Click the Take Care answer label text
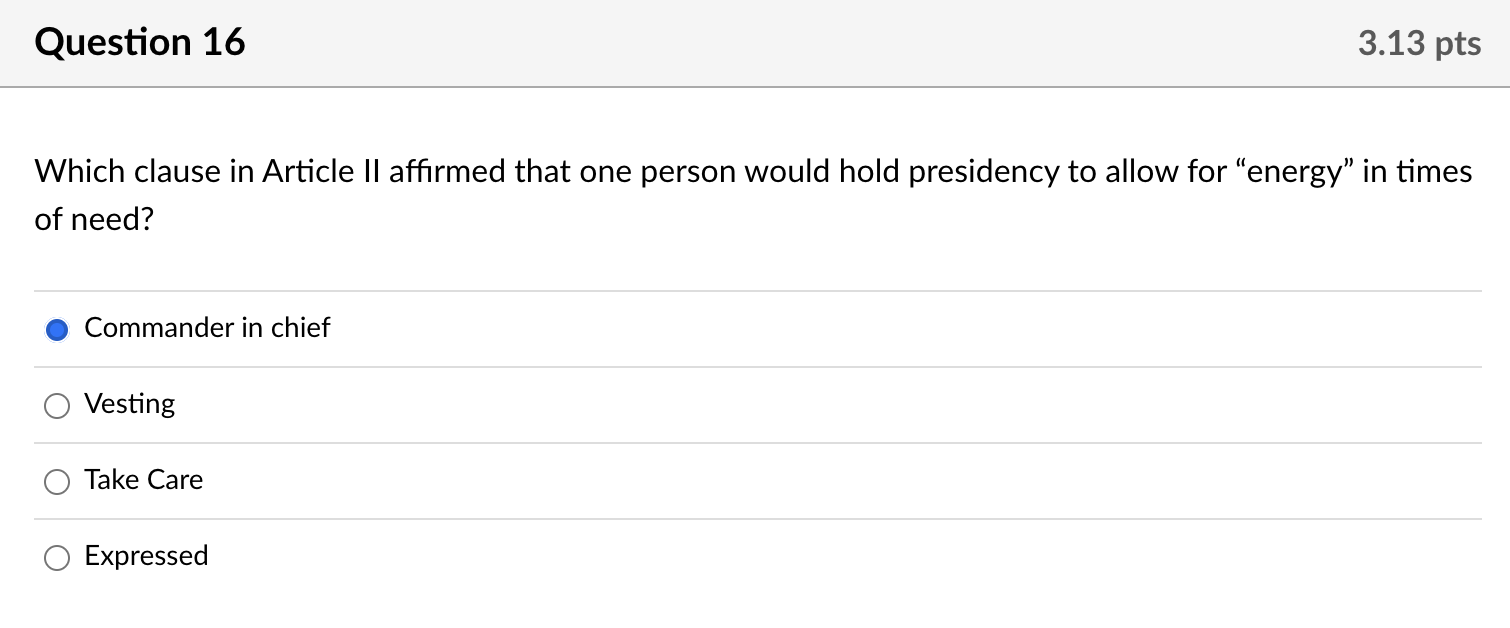Screen dimensions: 1510x628 point(143,480)
